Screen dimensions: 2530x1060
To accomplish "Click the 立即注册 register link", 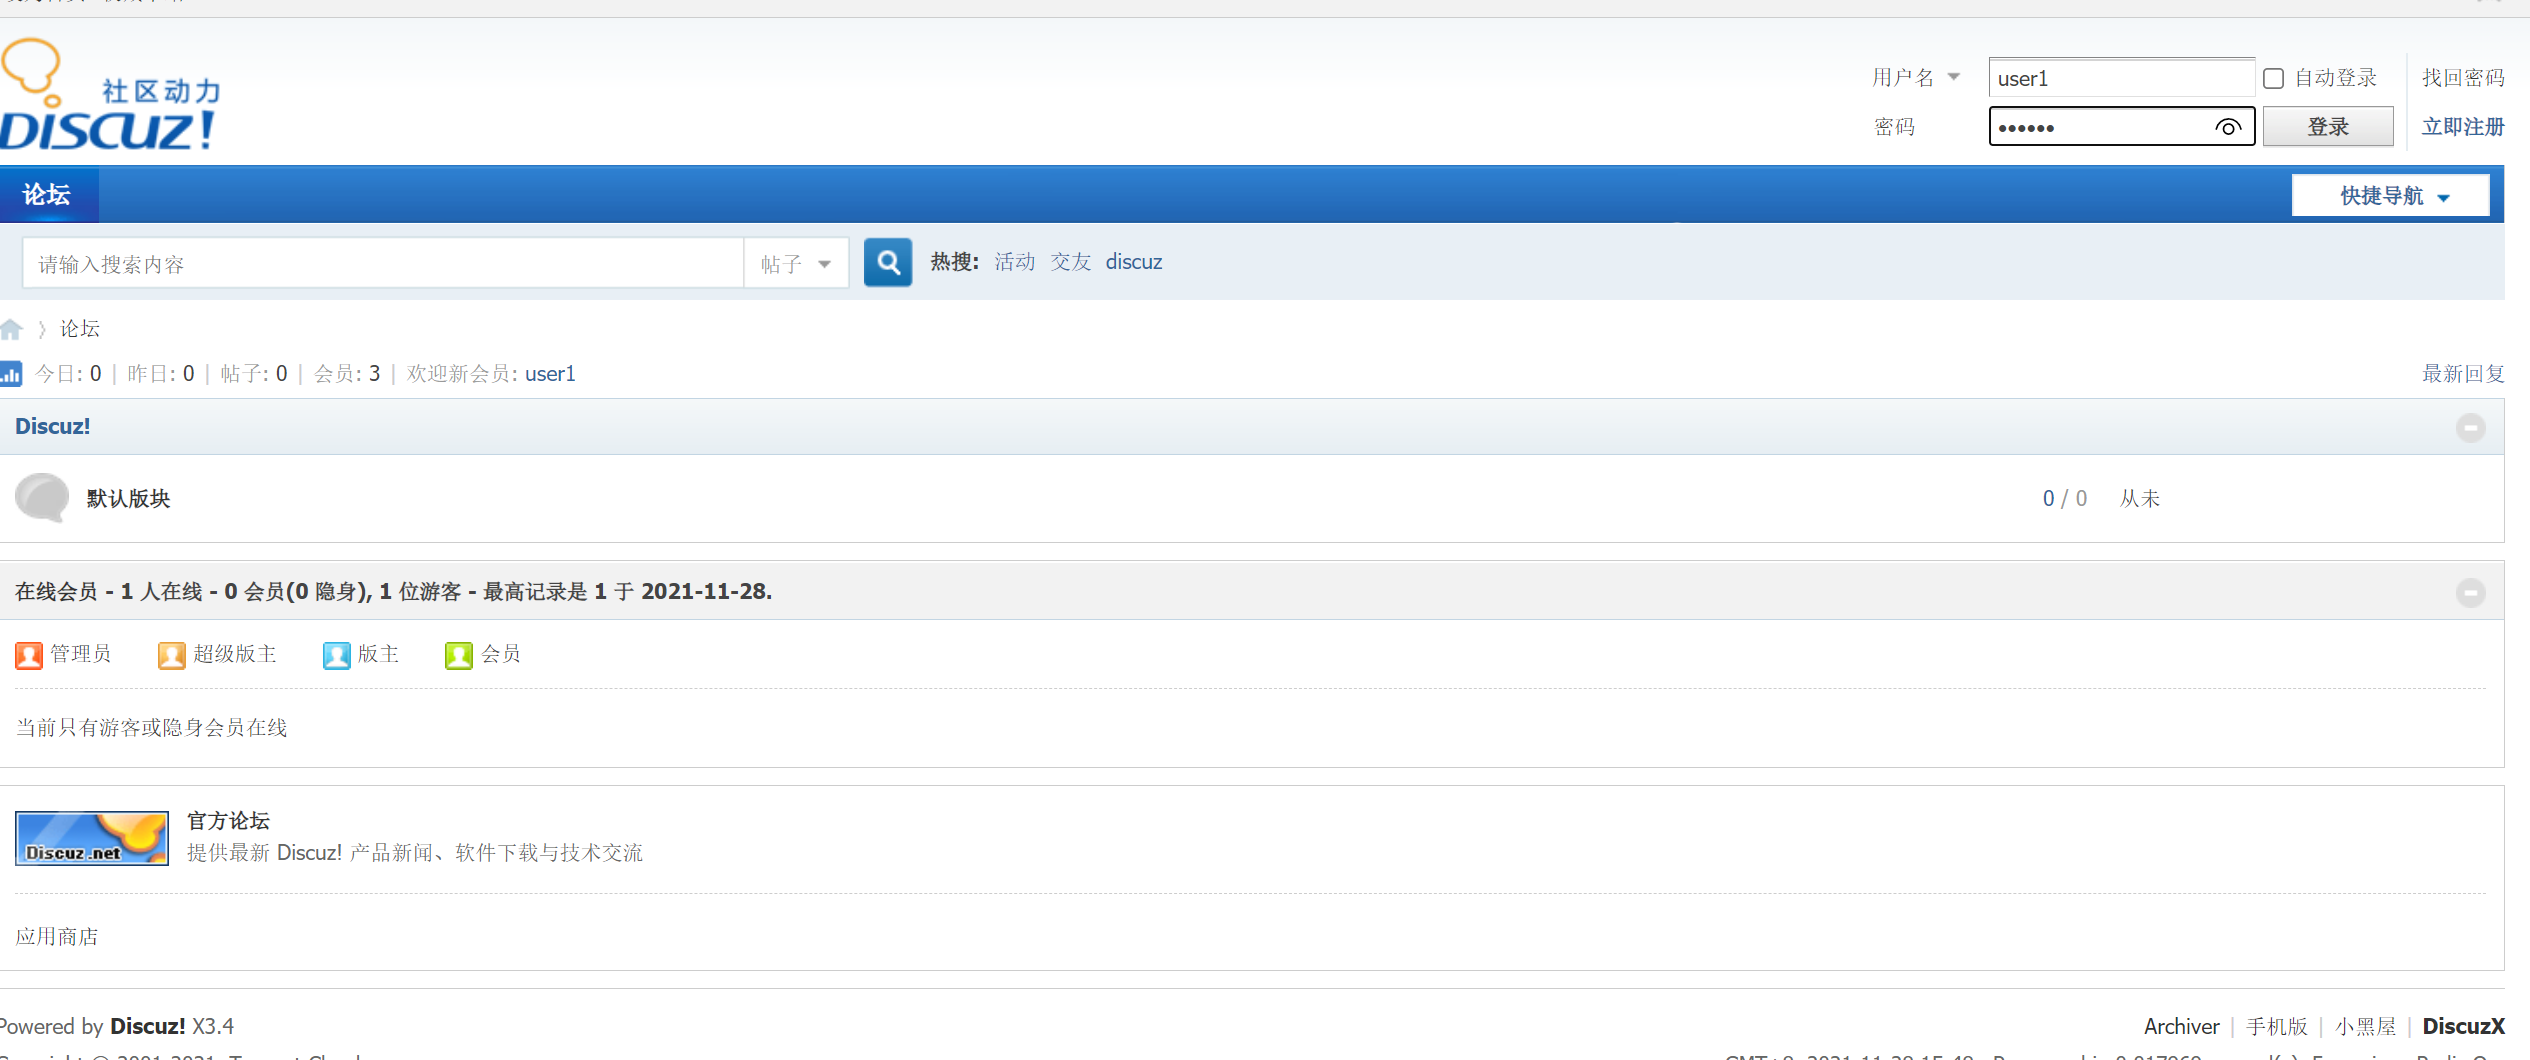I will tap(2463, 127).
